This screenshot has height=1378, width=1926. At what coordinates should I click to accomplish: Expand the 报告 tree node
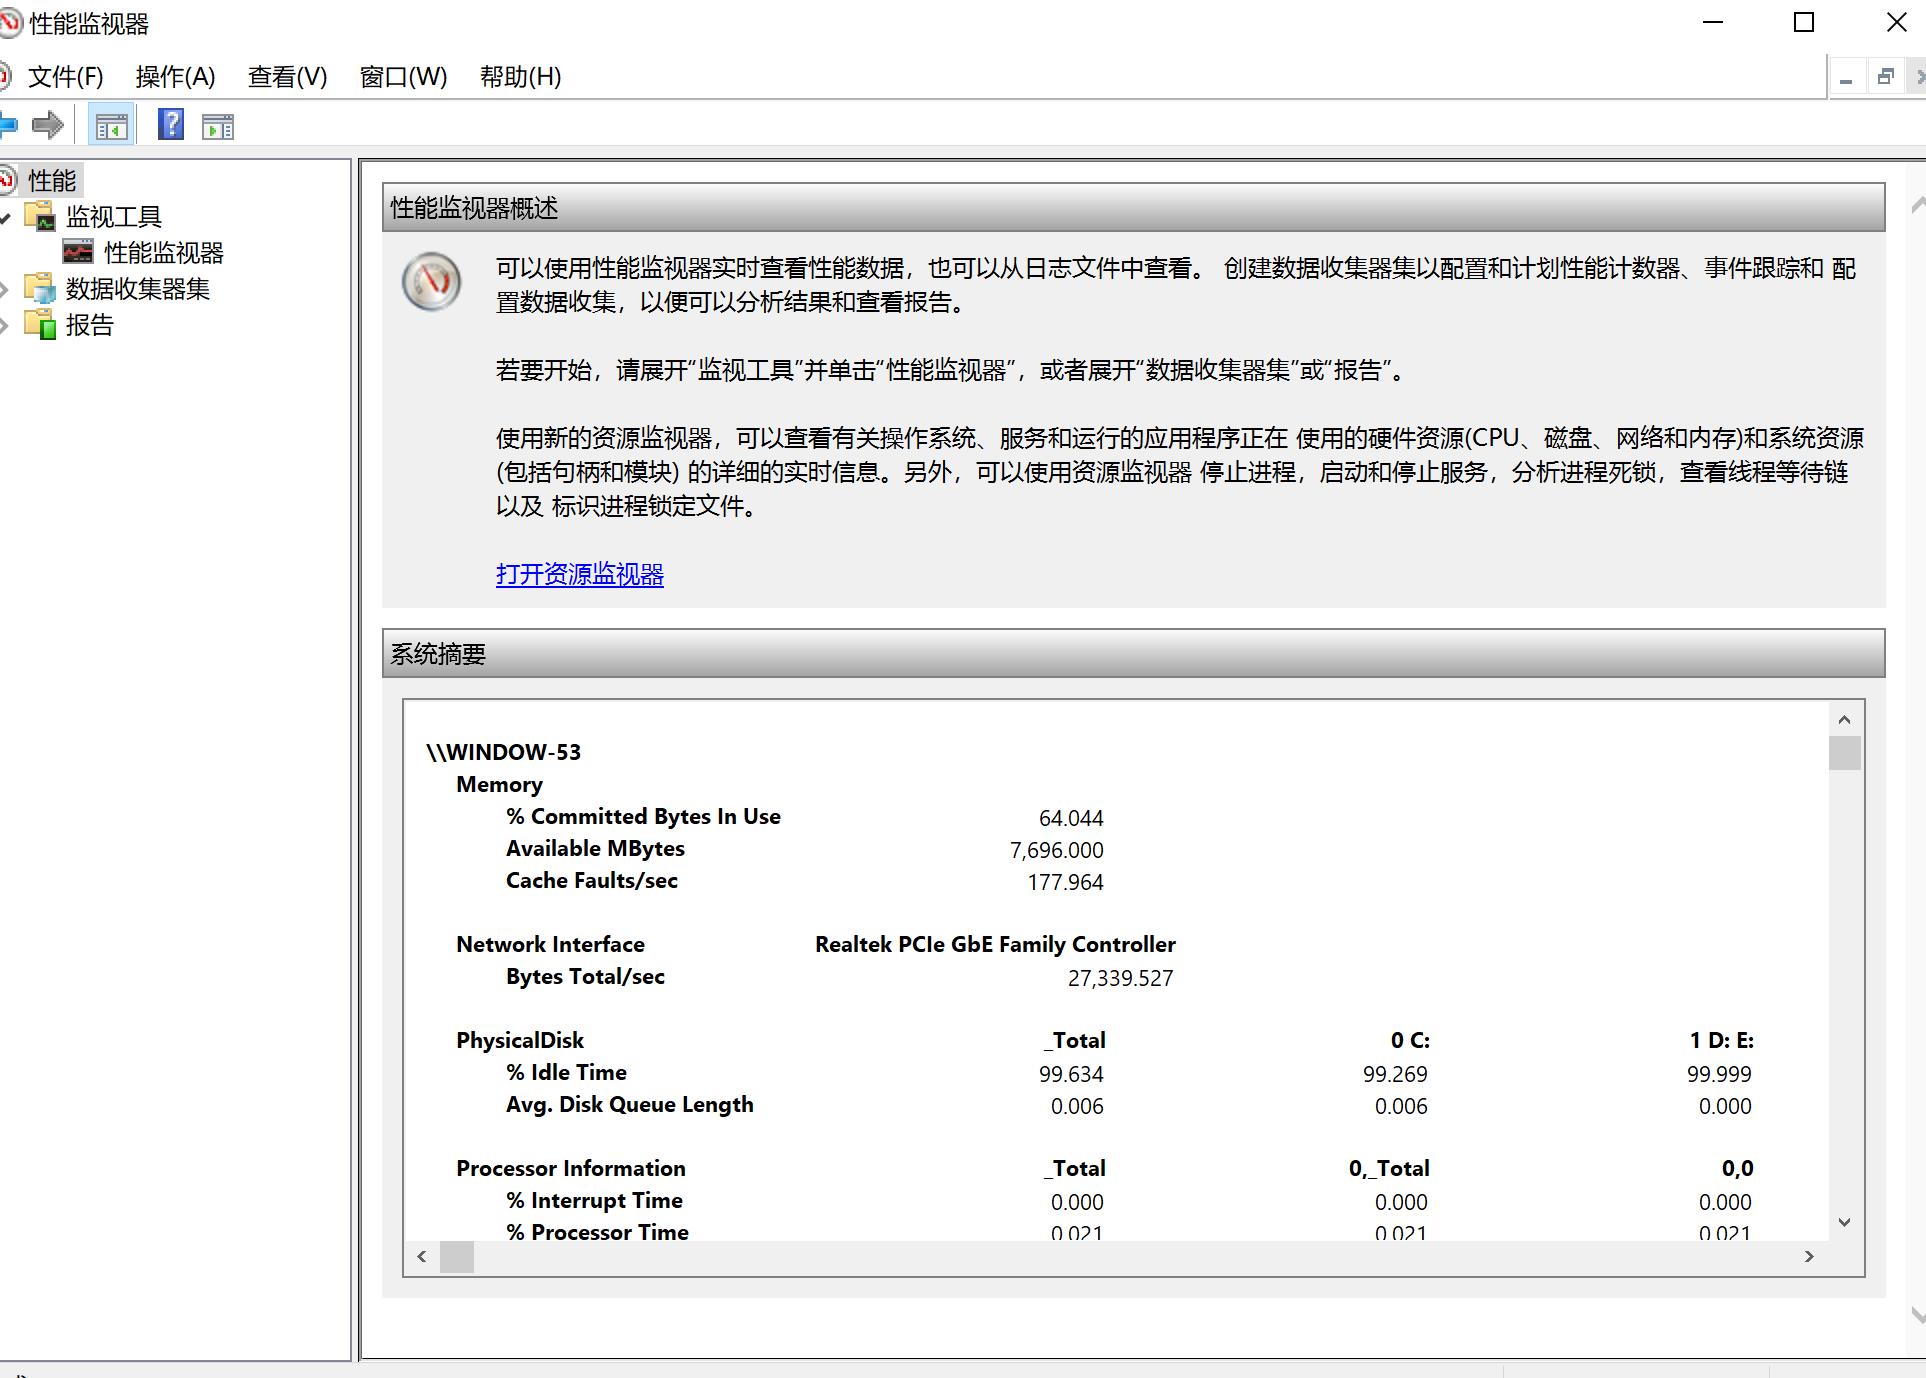(5, 325)
